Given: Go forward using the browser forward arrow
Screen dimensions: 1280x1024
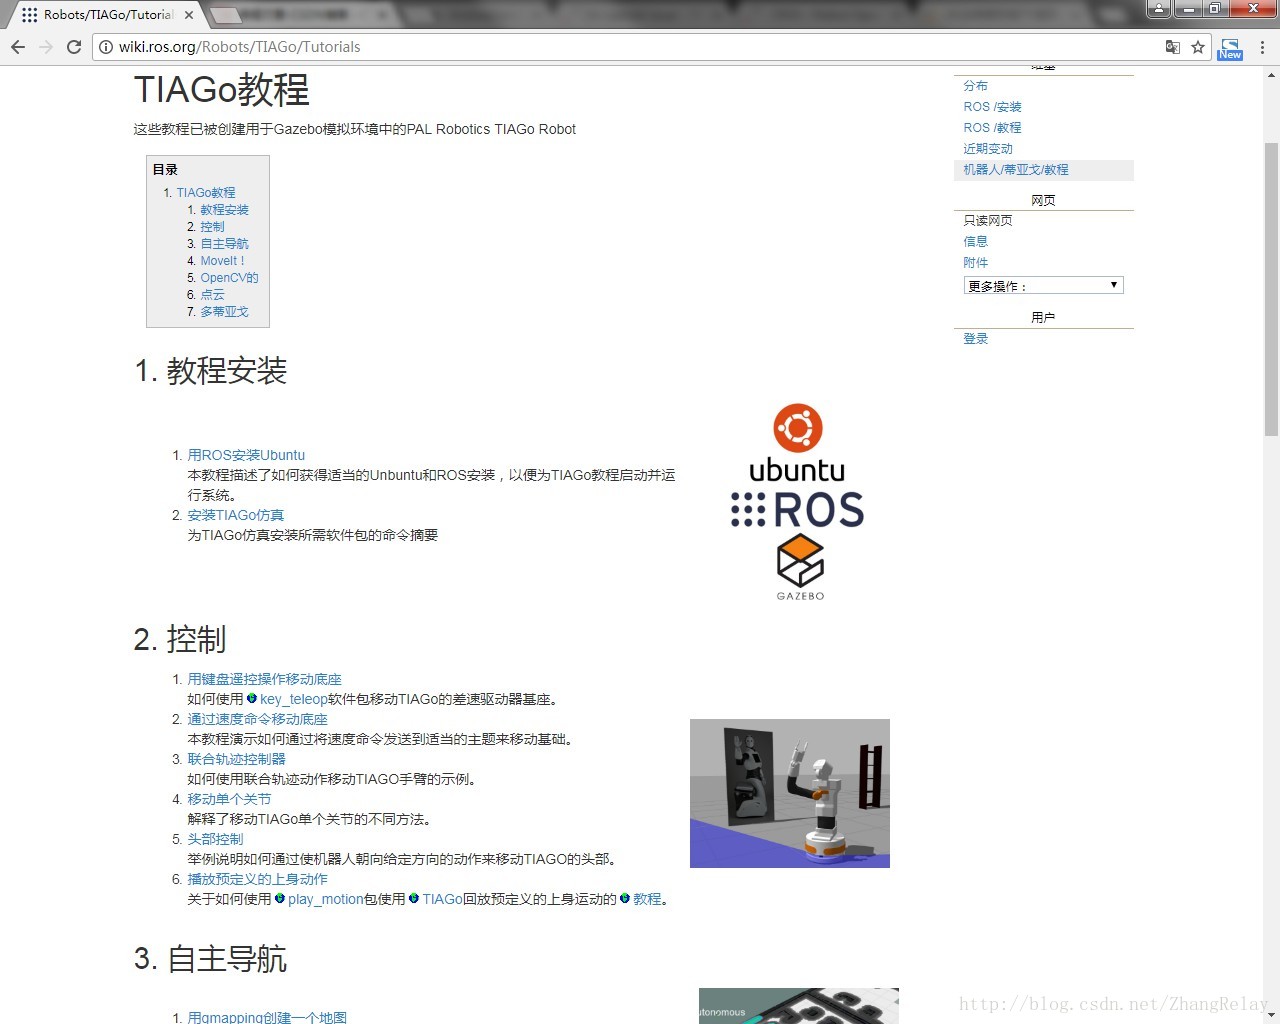Looking at the screenshot, I should coord(46,47).
